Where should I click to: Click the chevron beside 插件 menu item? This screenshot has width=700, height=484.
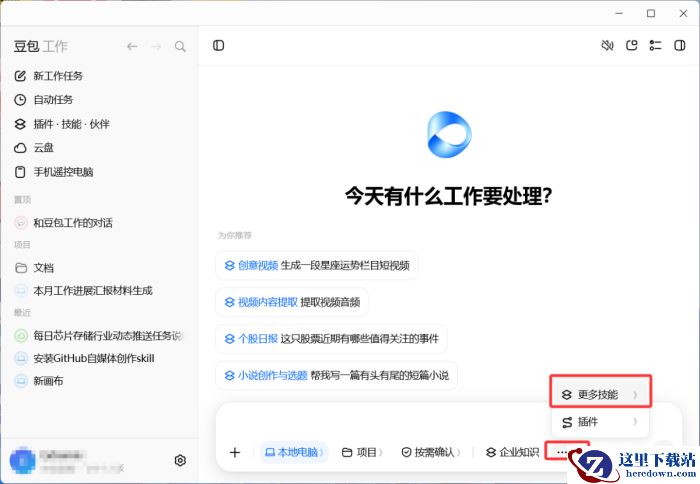(635, 422)
